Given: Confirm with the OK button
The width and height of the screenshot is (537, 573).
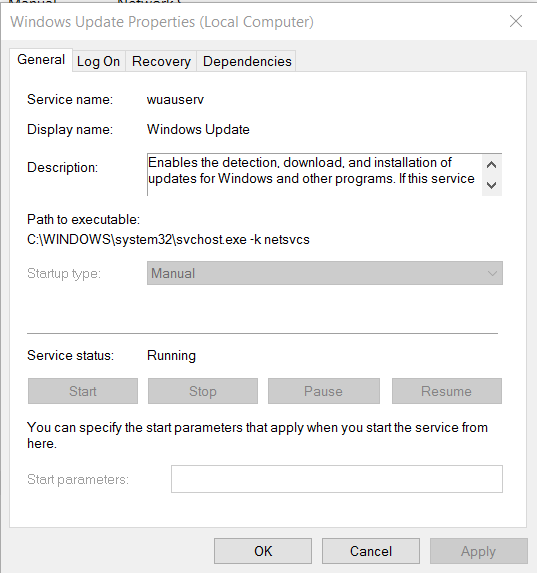Looking at the screenshot, I should 263,551.
